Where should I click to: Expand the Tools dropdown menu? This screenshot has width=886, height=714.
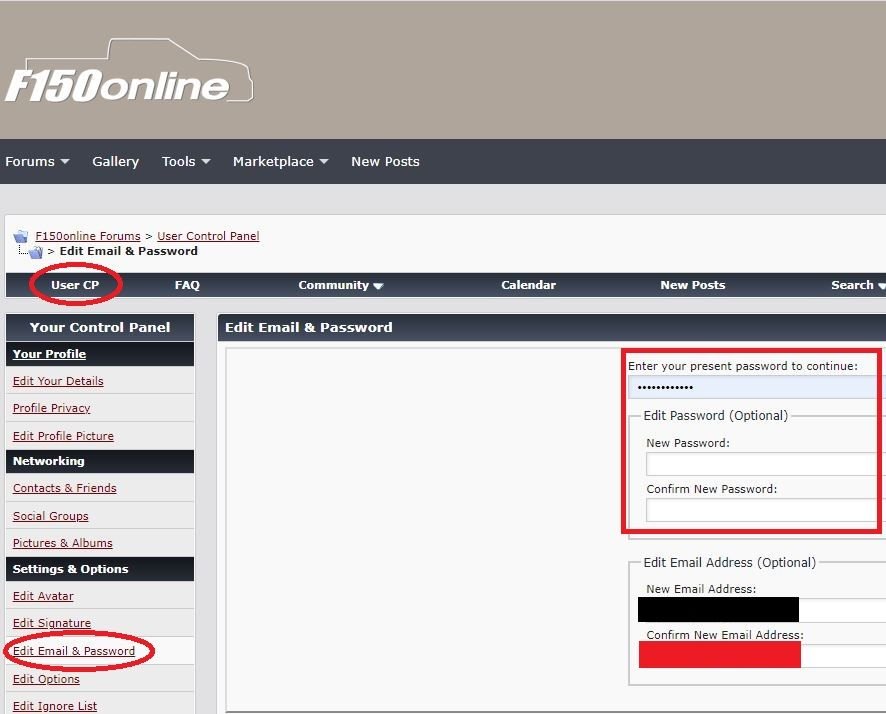pos(186,161)
